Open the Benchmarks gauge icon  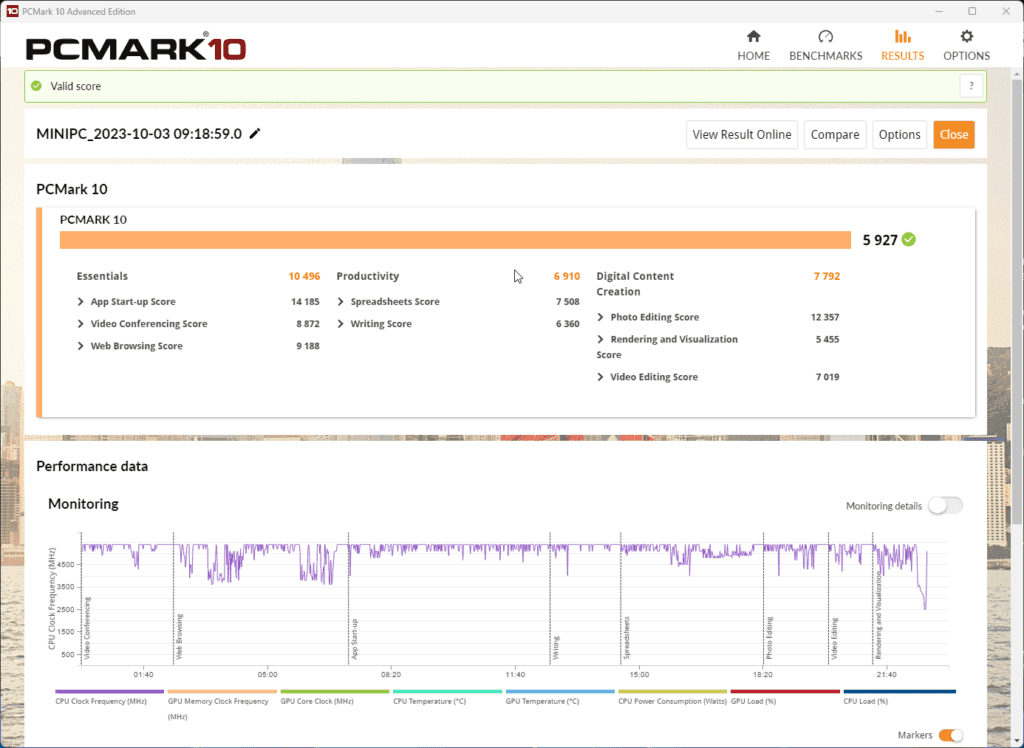pos(825,37)
